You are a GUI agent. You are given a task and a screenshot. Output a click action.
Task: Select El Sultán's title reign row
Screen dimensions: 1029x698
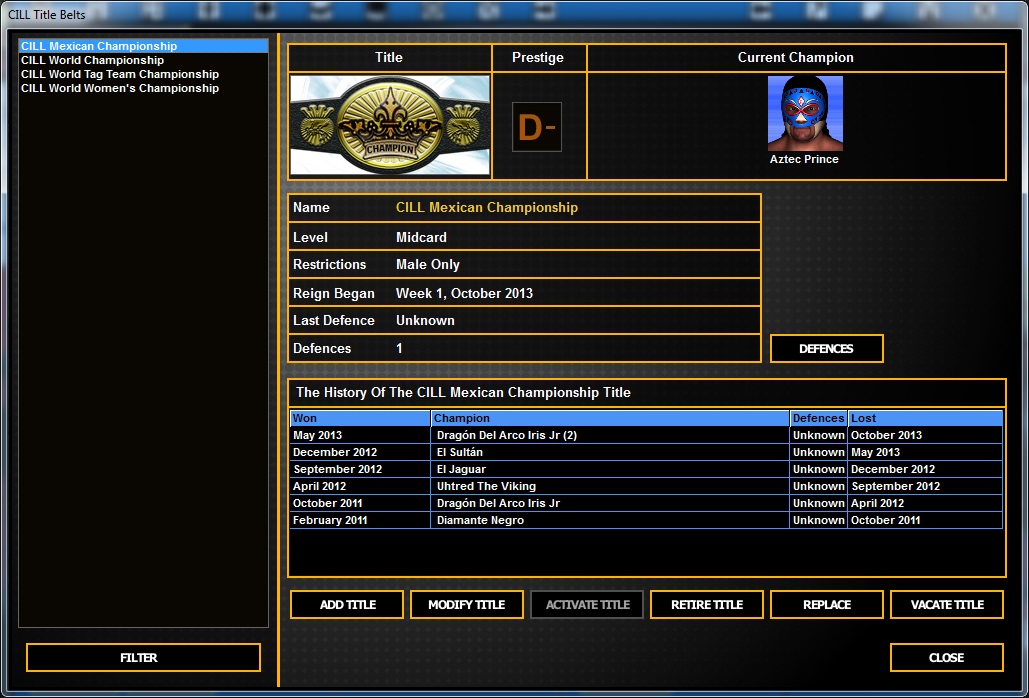600,452
